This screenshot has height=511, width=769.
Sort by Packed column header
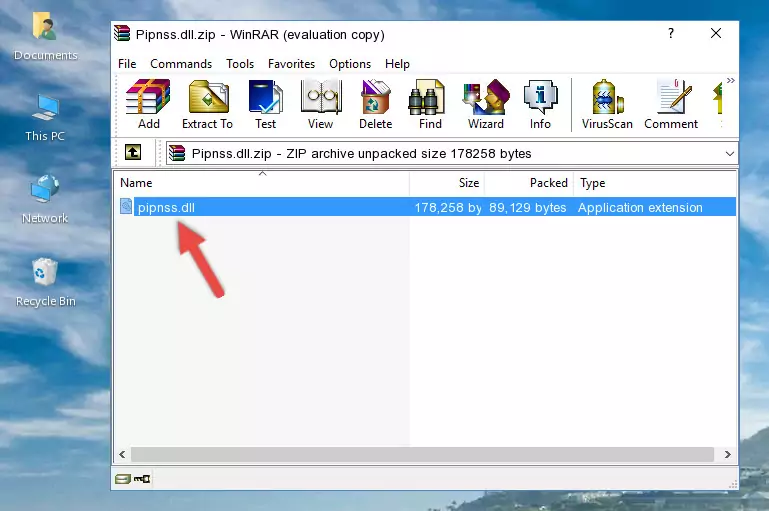click(529, 183)
